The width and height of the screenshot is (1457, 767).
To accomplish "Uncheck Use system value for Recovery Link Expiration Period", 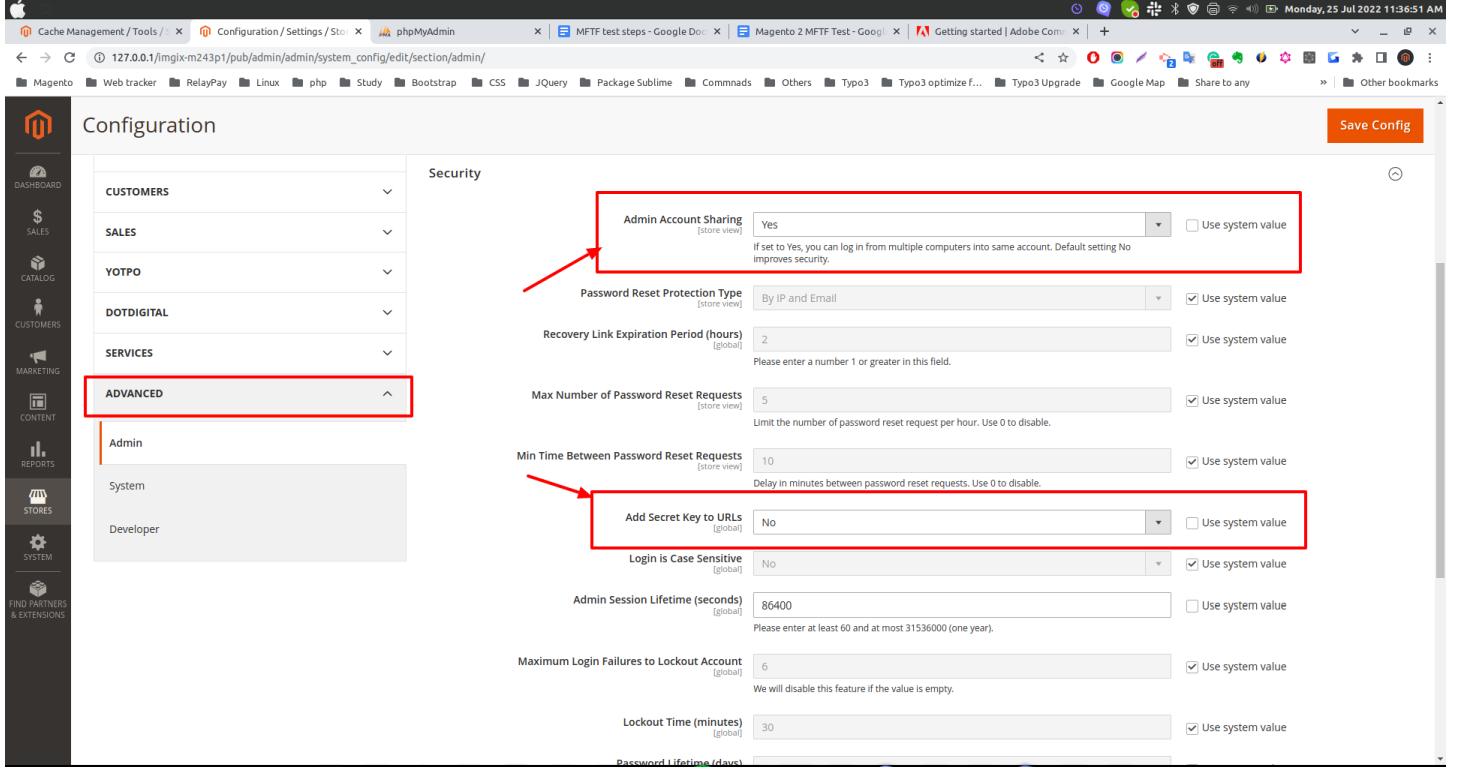I will point(1192,339).
